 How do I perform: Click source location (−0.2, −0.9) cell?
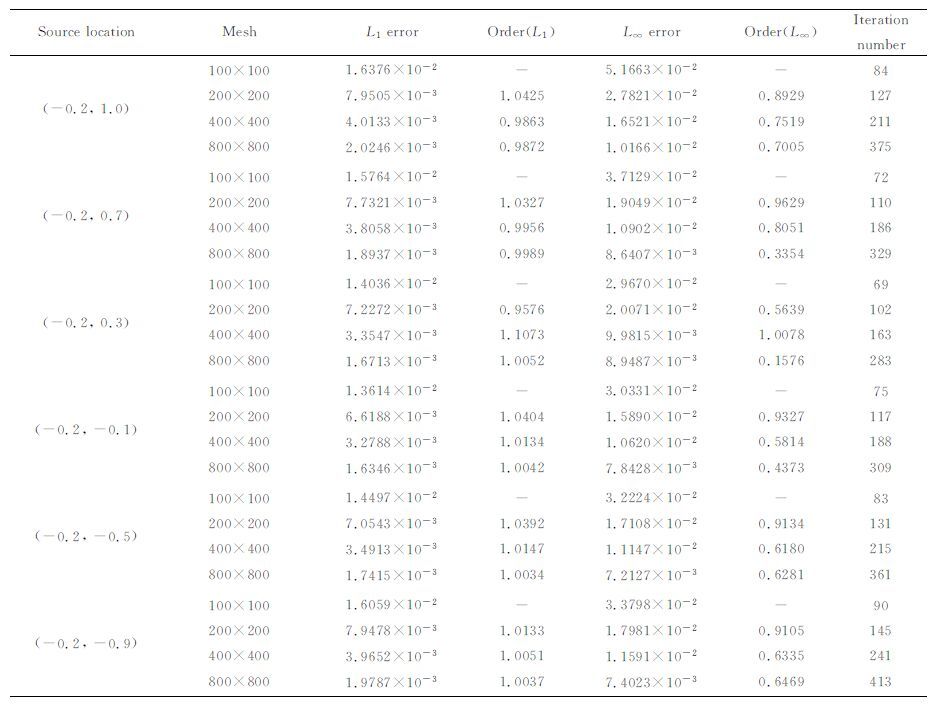(x=86, y=644)
